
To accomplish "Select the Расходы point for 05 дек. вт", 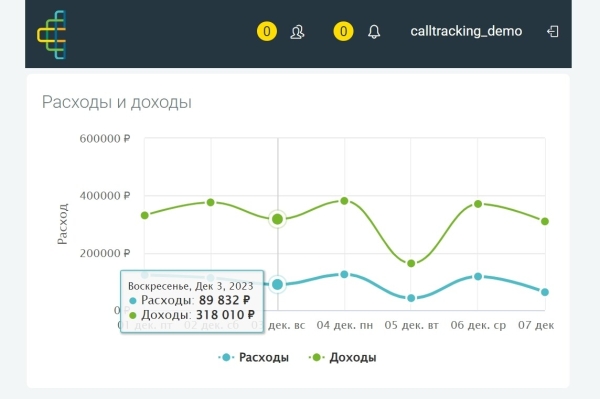I will [411, 298].
